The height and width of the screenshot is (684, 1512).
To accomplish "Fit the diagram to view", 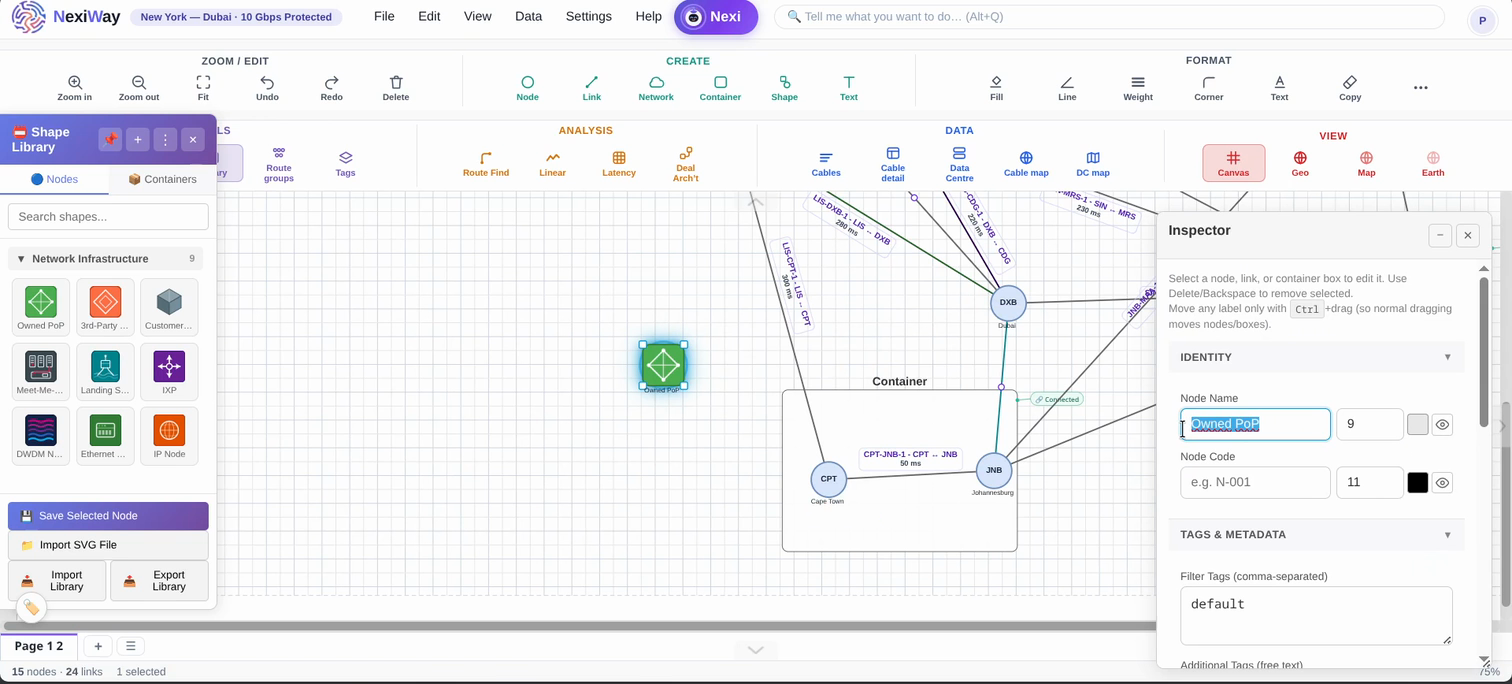I will 203,88.
